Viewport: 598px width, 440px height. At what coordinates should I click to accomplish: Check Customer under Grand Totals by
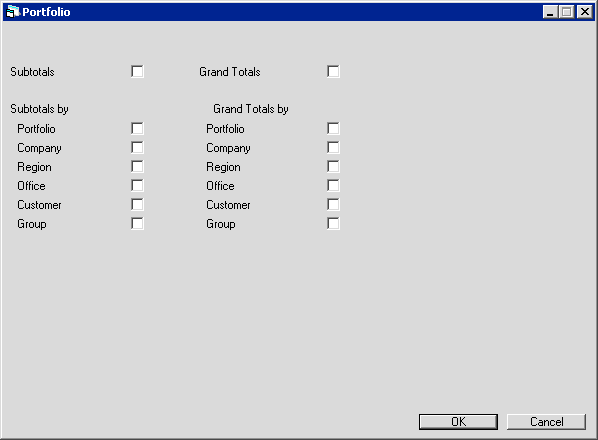coord(333,205)
